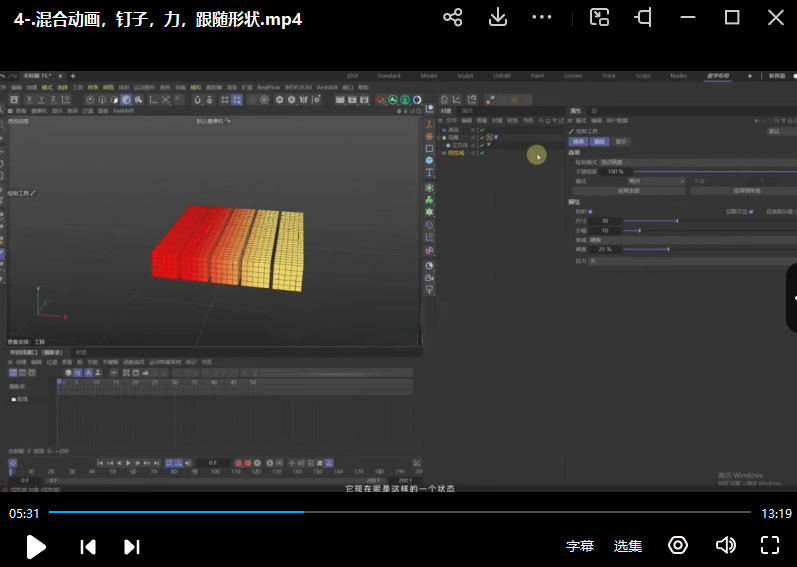
Task: Open player settings hexagon icon
Action: [678, 545]
